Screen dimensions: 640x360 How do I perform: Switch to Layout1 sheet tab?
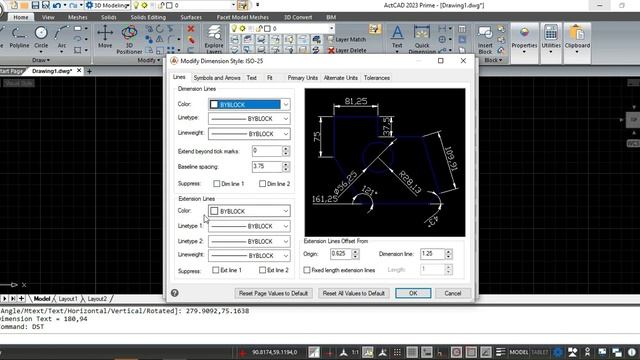(68, 299)
